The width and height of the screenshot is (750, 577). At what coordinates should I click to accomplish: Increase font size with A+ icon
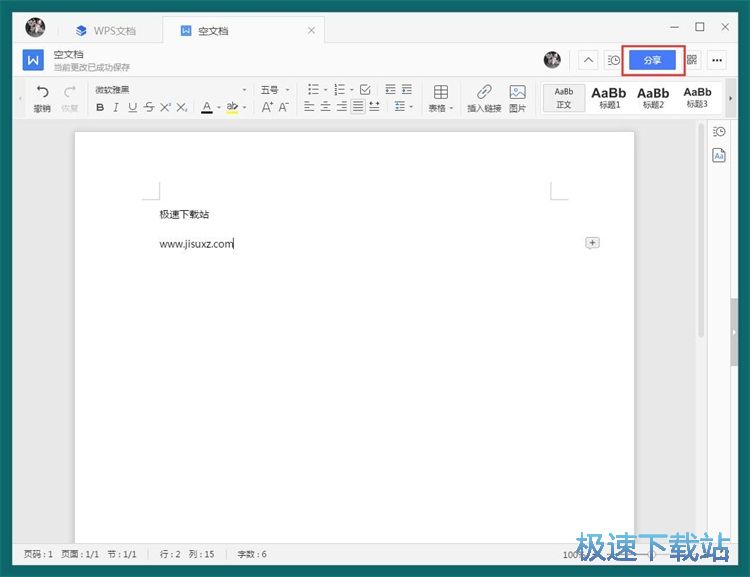click(x=267, y=107)
